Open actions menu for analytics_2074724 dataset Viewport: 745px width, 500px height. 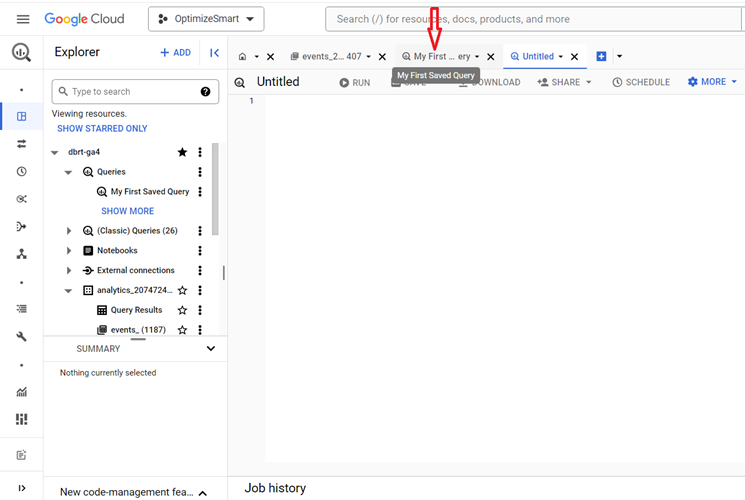pos(200,290)
